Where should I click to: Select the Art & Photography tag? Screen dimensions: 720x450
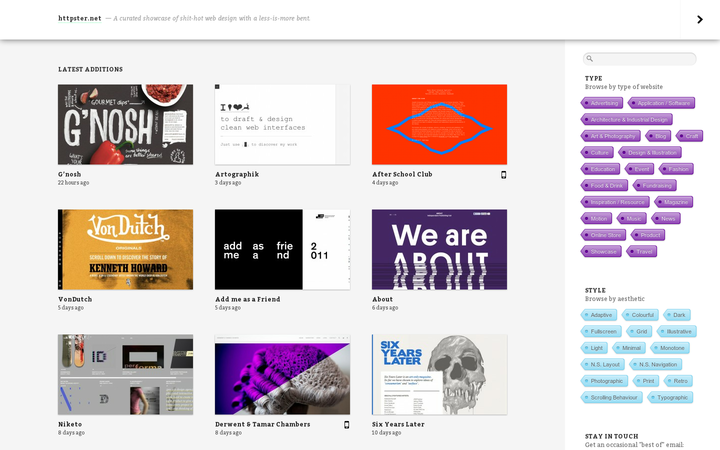click(611, 136)
